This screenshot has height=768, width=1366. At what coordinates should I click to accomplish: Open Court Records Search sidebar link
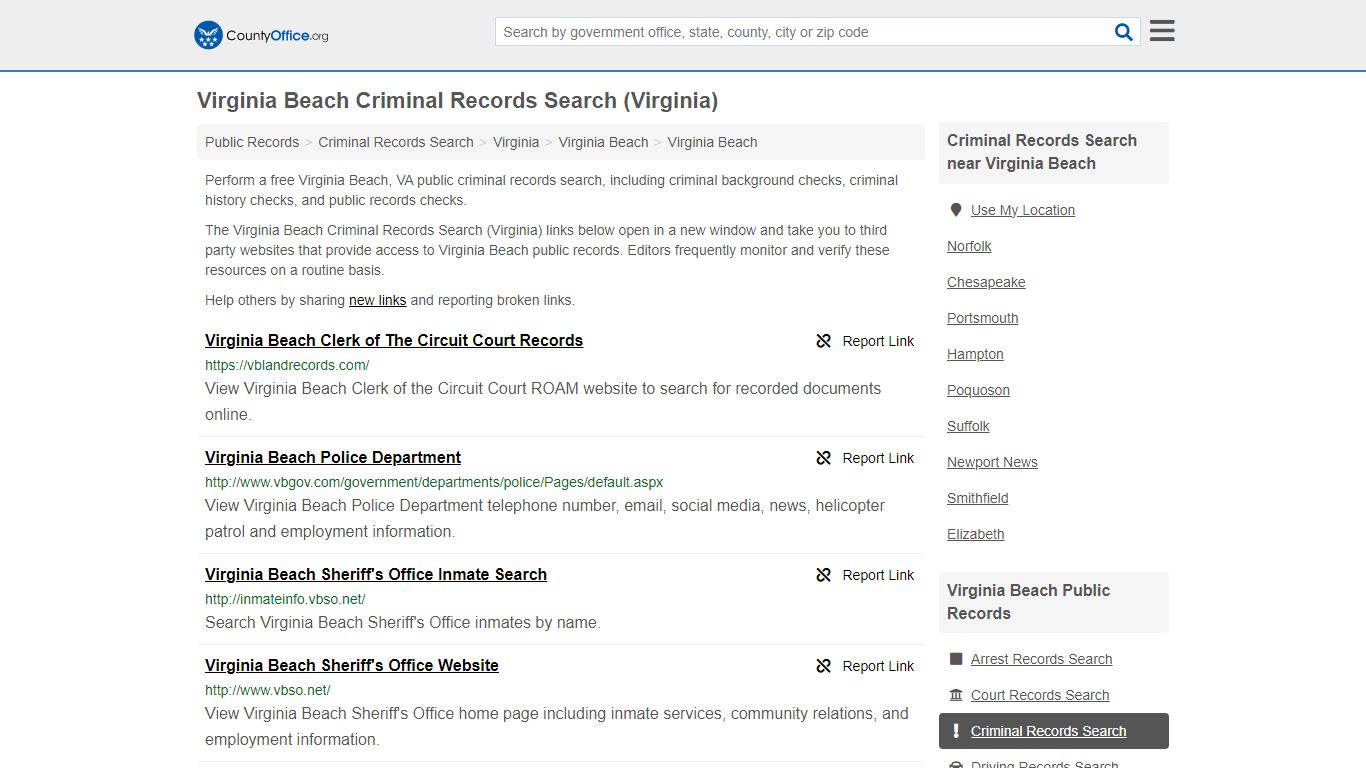pyautogui.click(x=1040, y=695)
